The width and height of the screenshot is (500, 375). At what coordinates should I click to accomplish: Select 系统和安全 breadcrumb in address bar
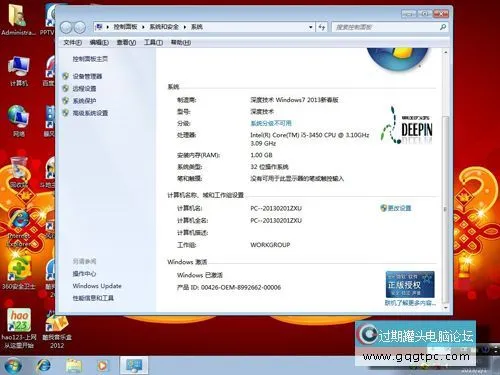[x=164, y=27]
